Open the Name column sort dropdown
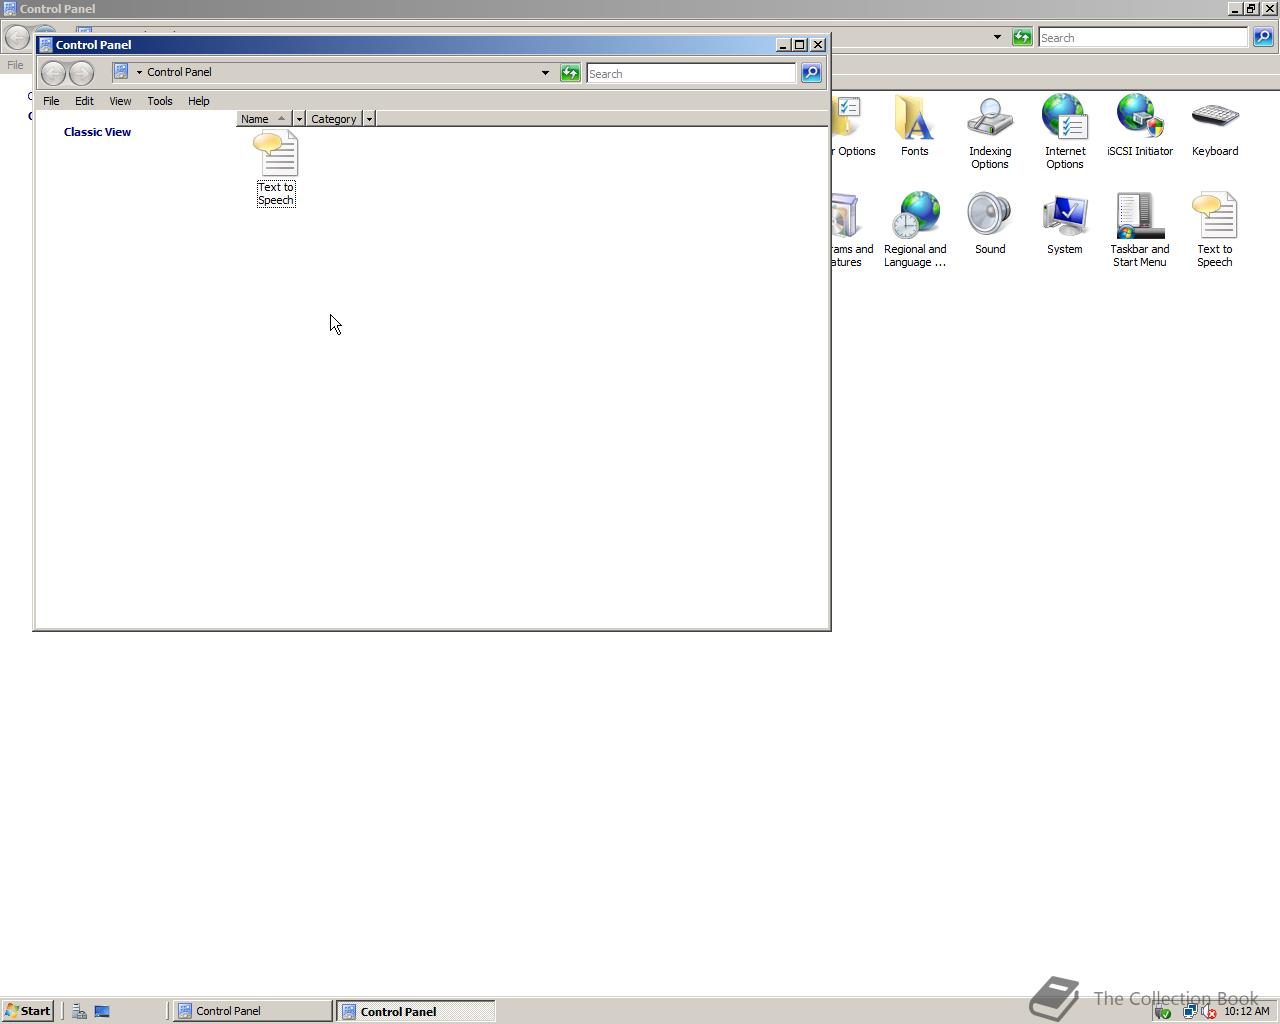 (x=298, y=118)
